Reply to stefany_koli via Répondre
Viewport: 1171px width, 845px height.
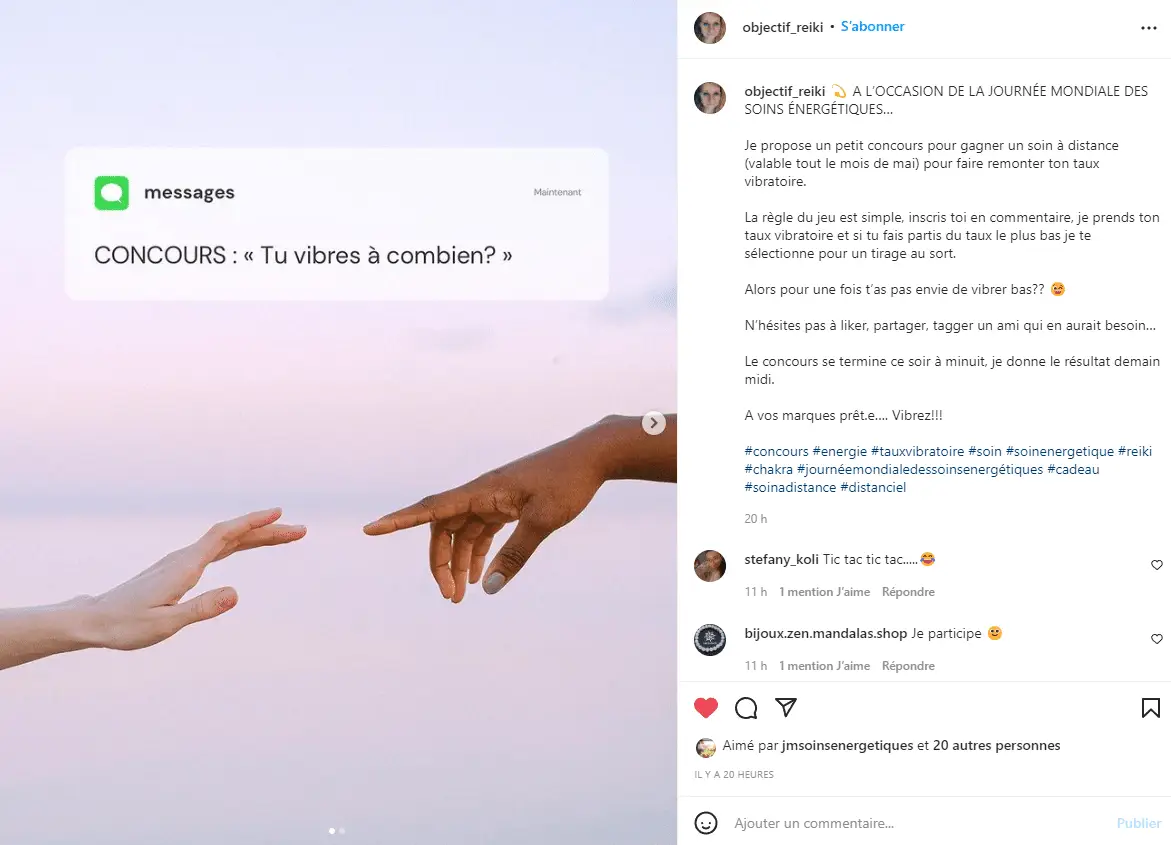point(908,592)
